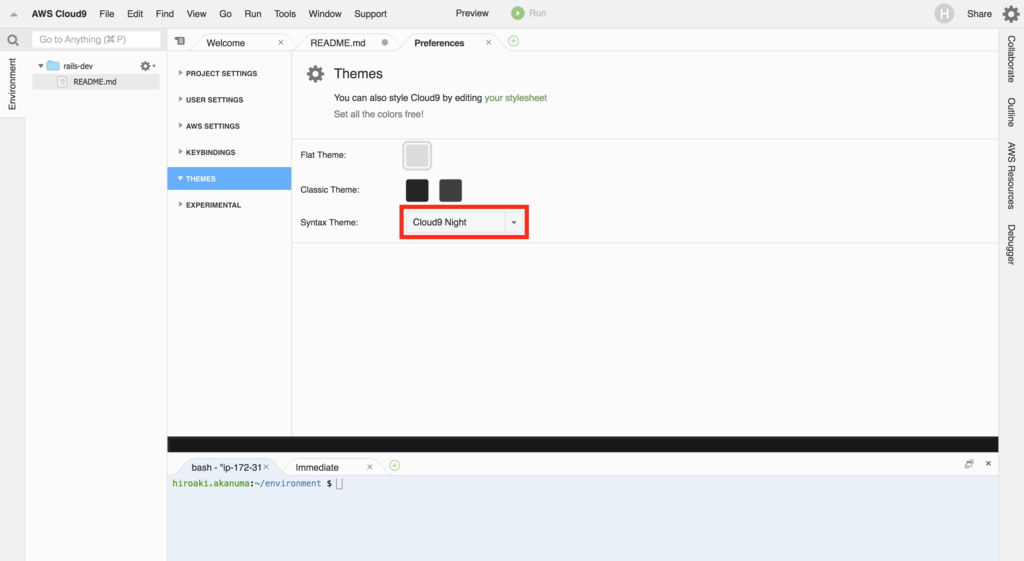Add a new editor tab with plus icon
Image resolution: width=1024 pixels, height=561 pixels.
coord(513,41)
